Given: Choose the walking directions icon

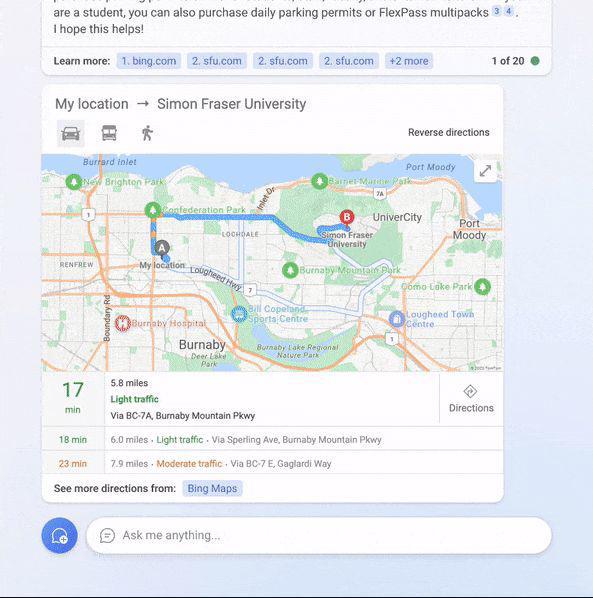Looking at the screenshot, I should pyautogui.click(x=148, y=133).
